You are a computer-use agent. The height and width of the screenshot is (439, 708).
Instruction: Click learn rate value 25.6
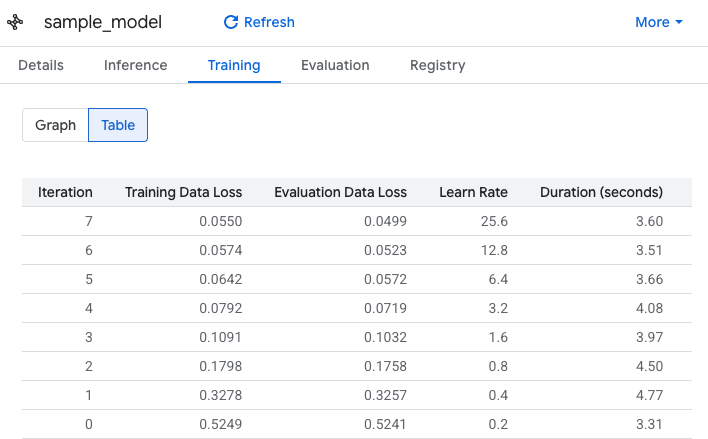pos(494,221)
